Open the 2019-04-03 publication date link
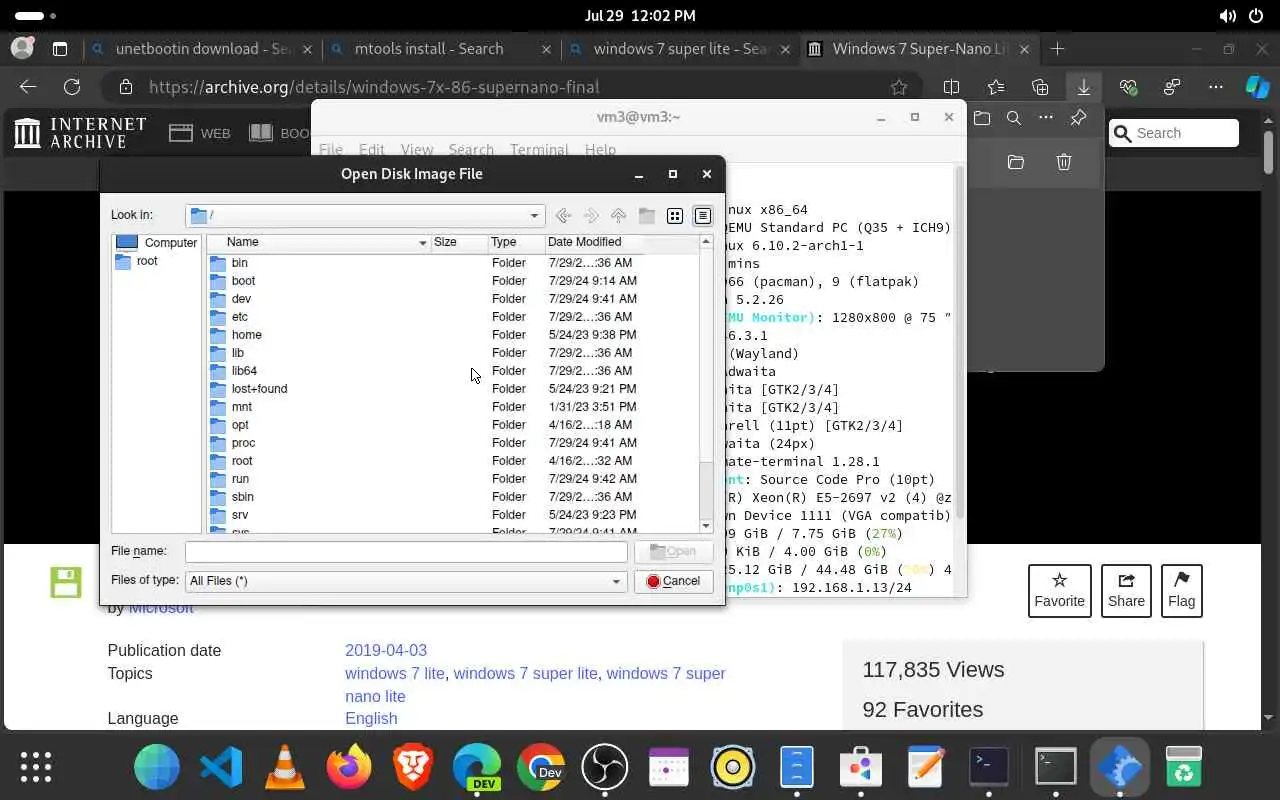 (386, 650)
